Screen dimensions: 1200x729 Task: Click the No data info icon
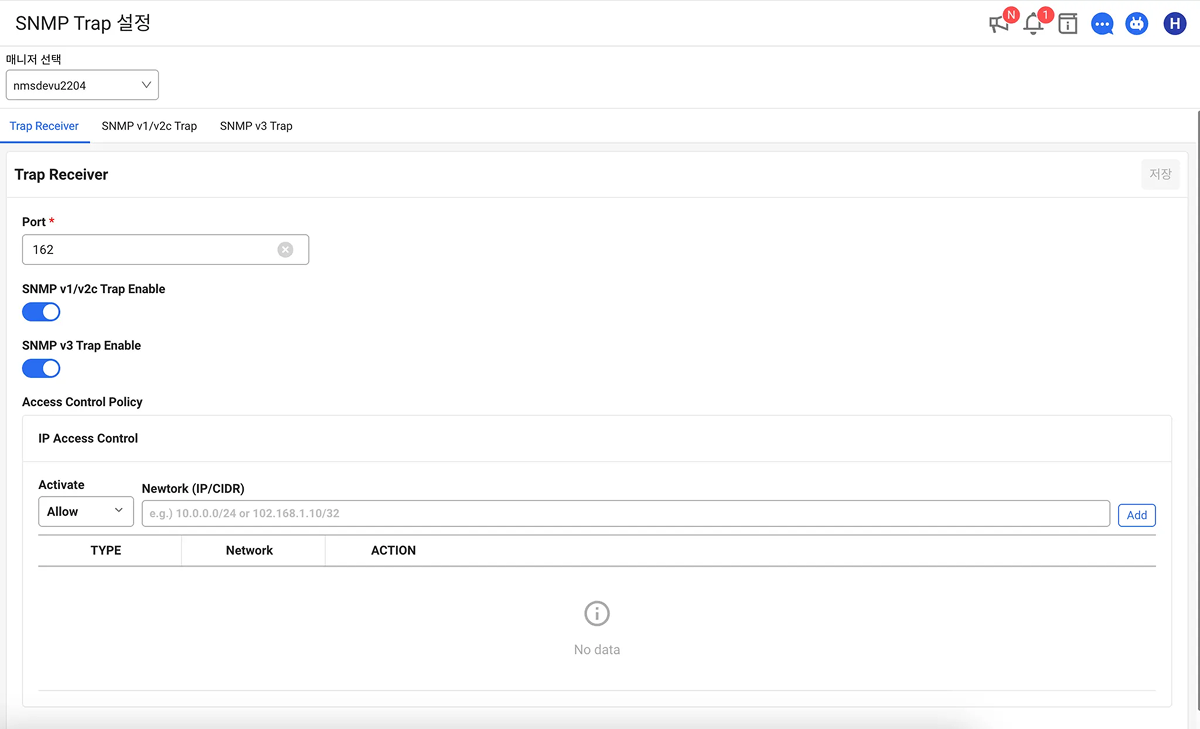point(597,614)
